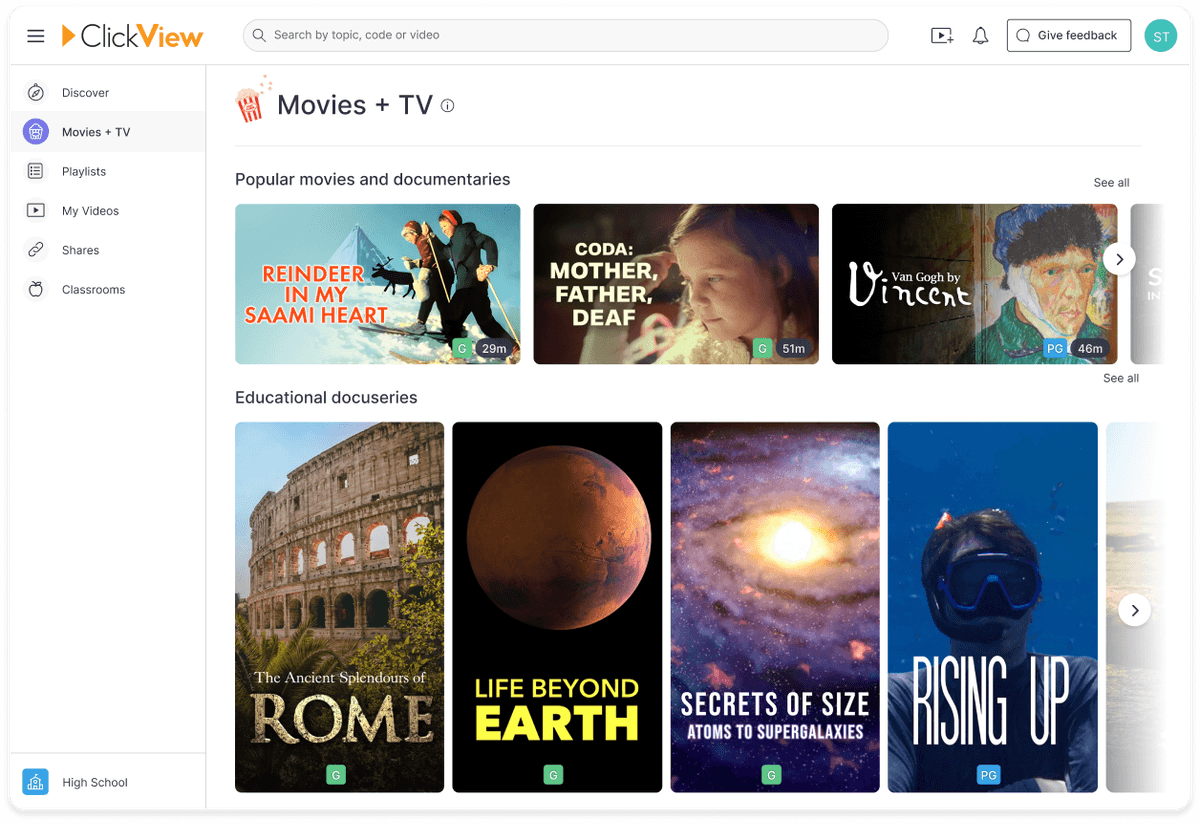This screenshot has height=824, width=1200.
Task: Go to My Videos in the sidebar
Action: click(108, 211)
